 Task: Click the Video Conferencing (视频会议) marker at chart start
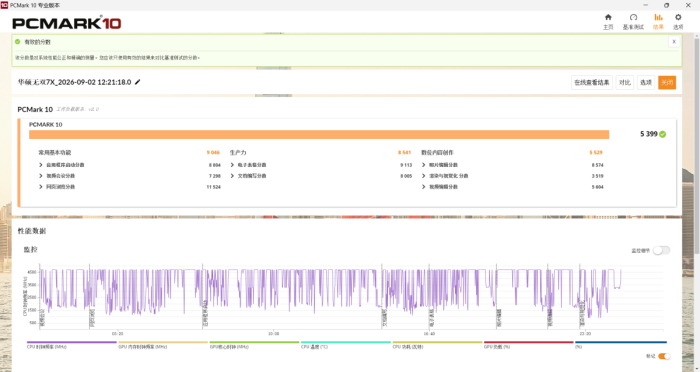[x=42, y=317]
